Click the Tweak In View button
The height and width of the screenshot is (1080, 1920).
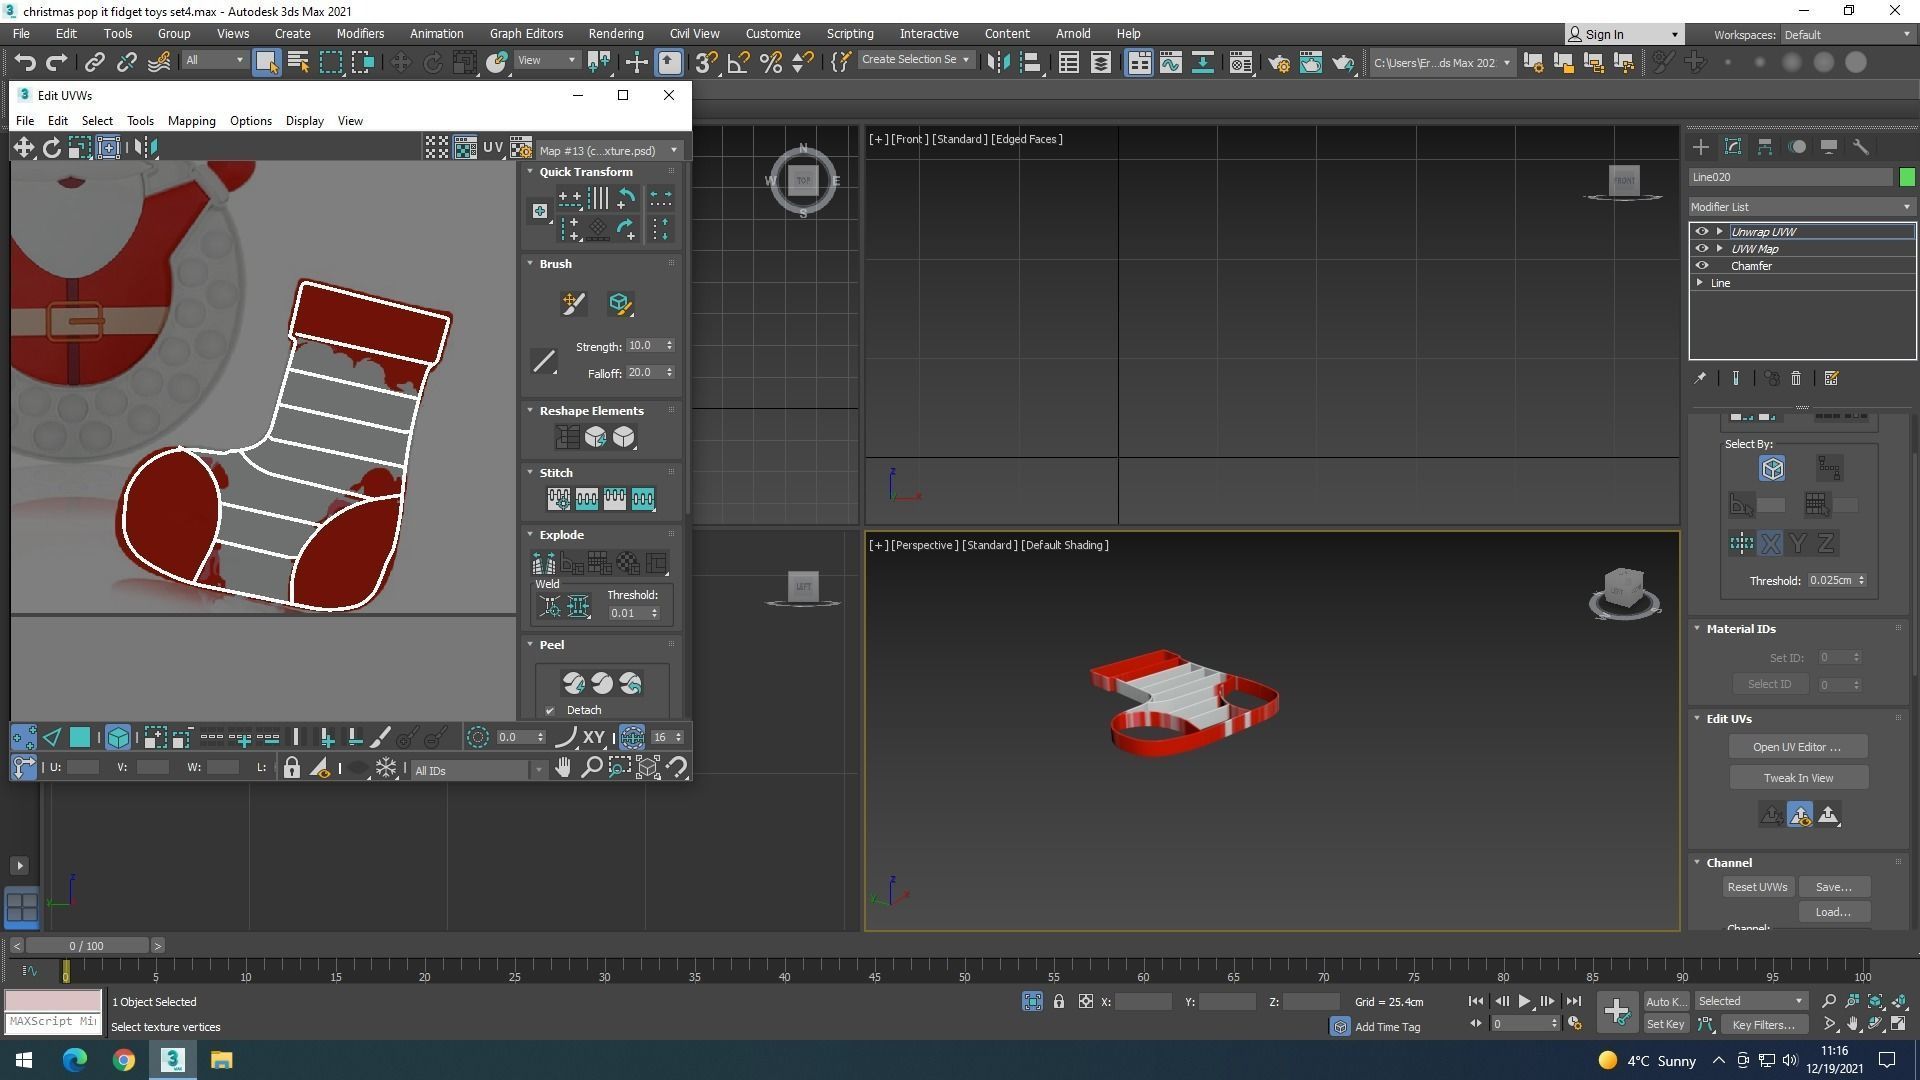click(x=1798, y=778)
